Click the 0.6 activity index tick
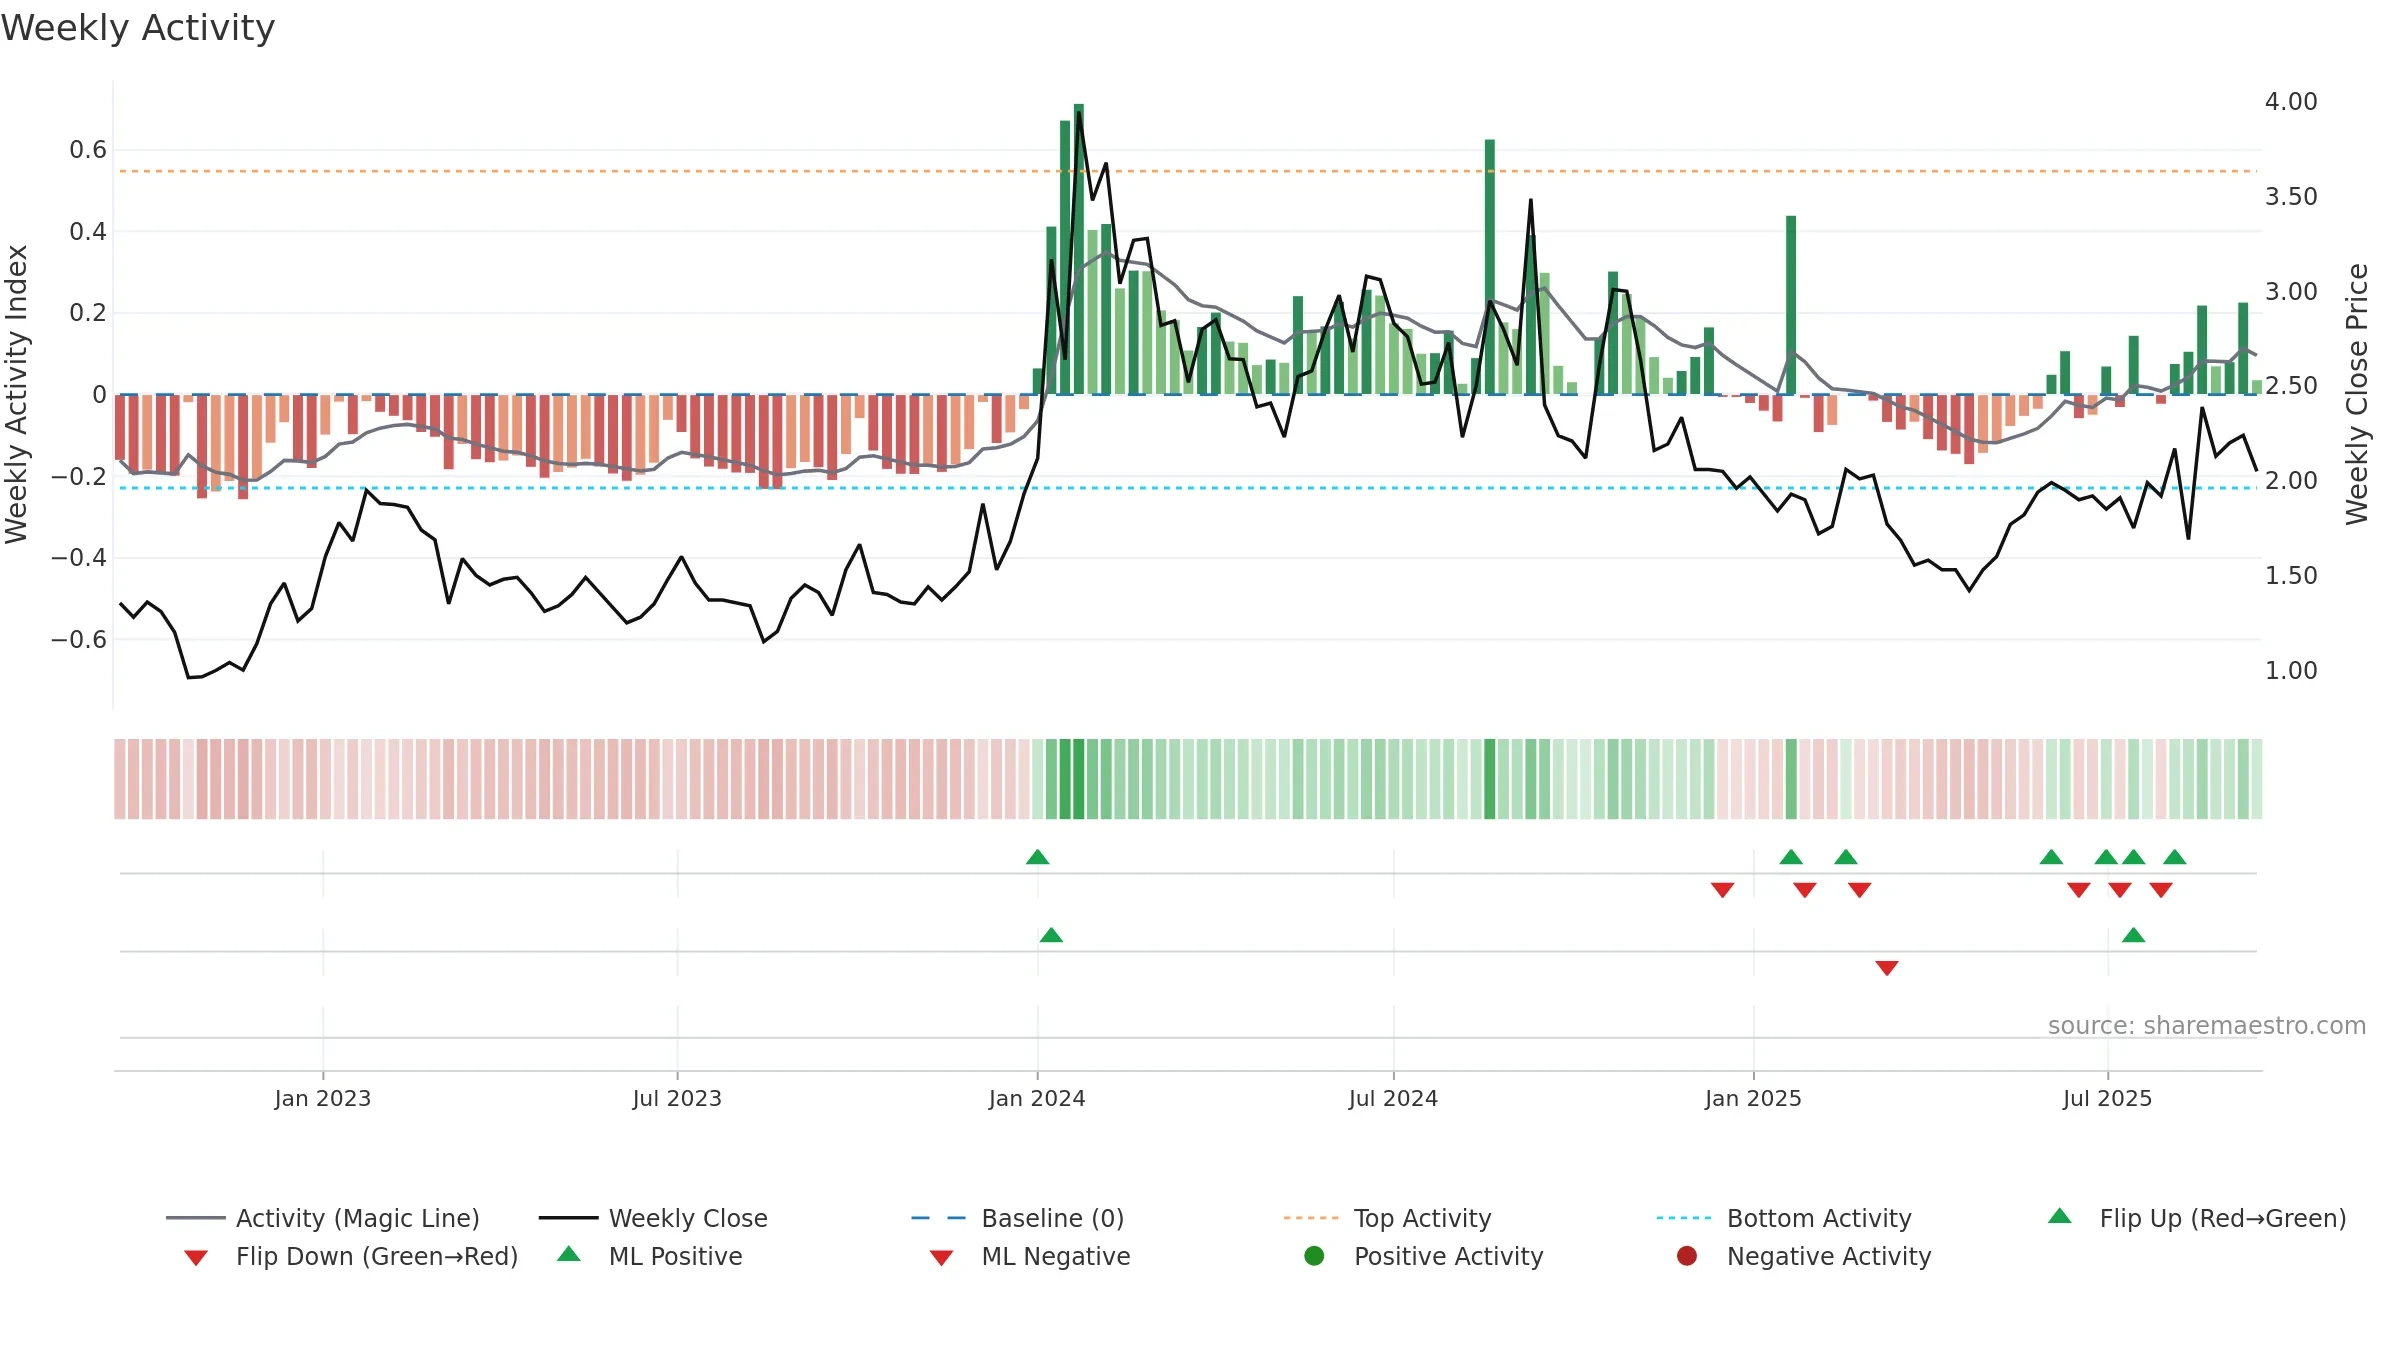The height and width of the screenshot is (1350, 2400). point(88,150)
